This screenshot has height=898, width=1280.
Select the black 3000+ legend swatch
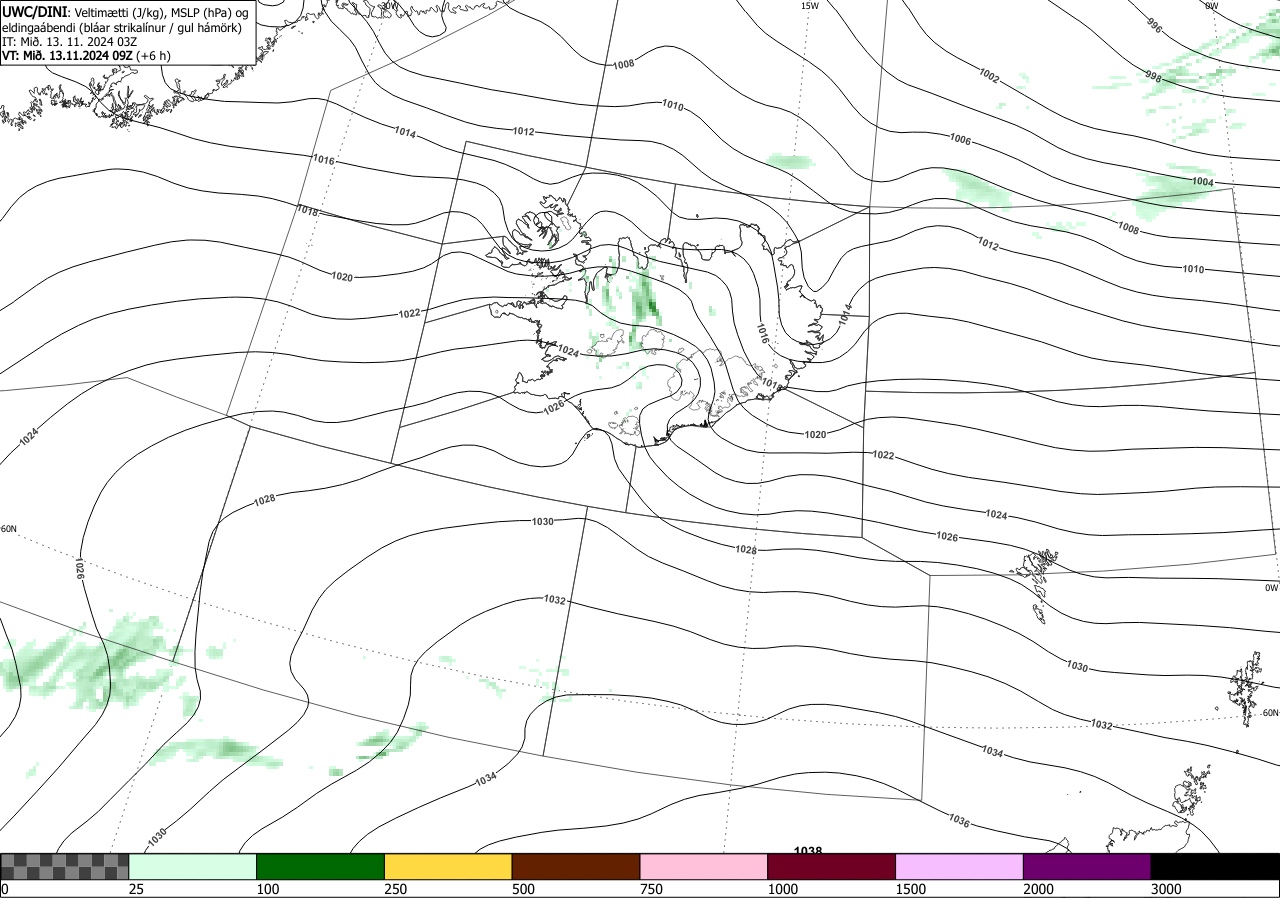1215,866
